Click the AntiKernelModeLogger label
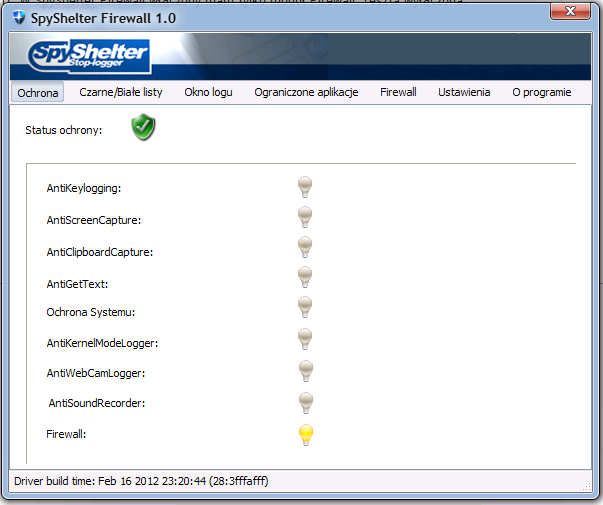The width and height of the screenshot is (603, 505). [102, 343]
